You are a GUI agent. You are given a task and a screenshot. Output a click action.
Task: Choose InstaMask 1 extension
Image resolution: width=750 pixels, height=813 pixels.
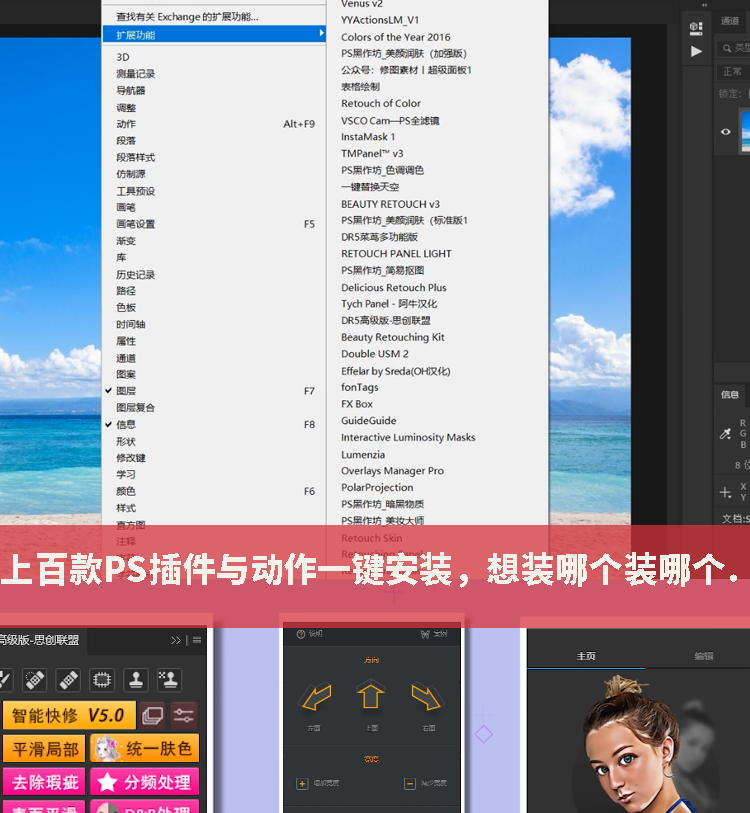(368, 137)
